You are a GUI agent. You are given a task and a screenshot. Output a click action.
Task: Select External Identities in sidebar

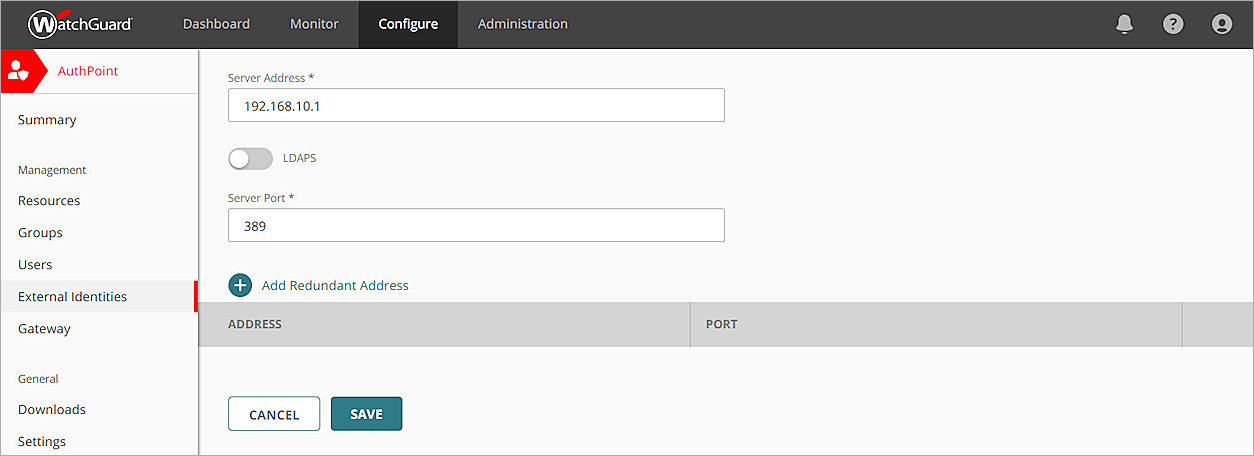coord(72,296)
